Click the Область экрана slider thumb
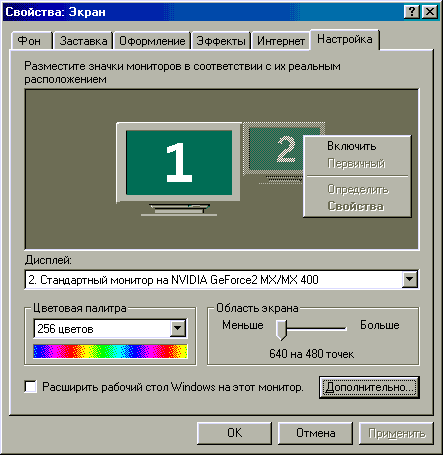This screenshot has width=443, height=455. coord(281,330)
